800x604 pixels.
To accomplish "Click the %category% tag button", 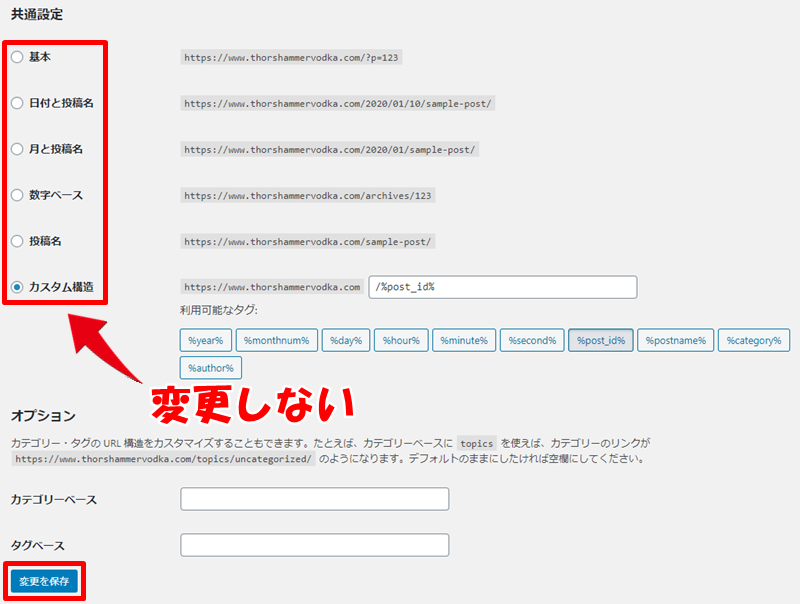I will (754, 341).
